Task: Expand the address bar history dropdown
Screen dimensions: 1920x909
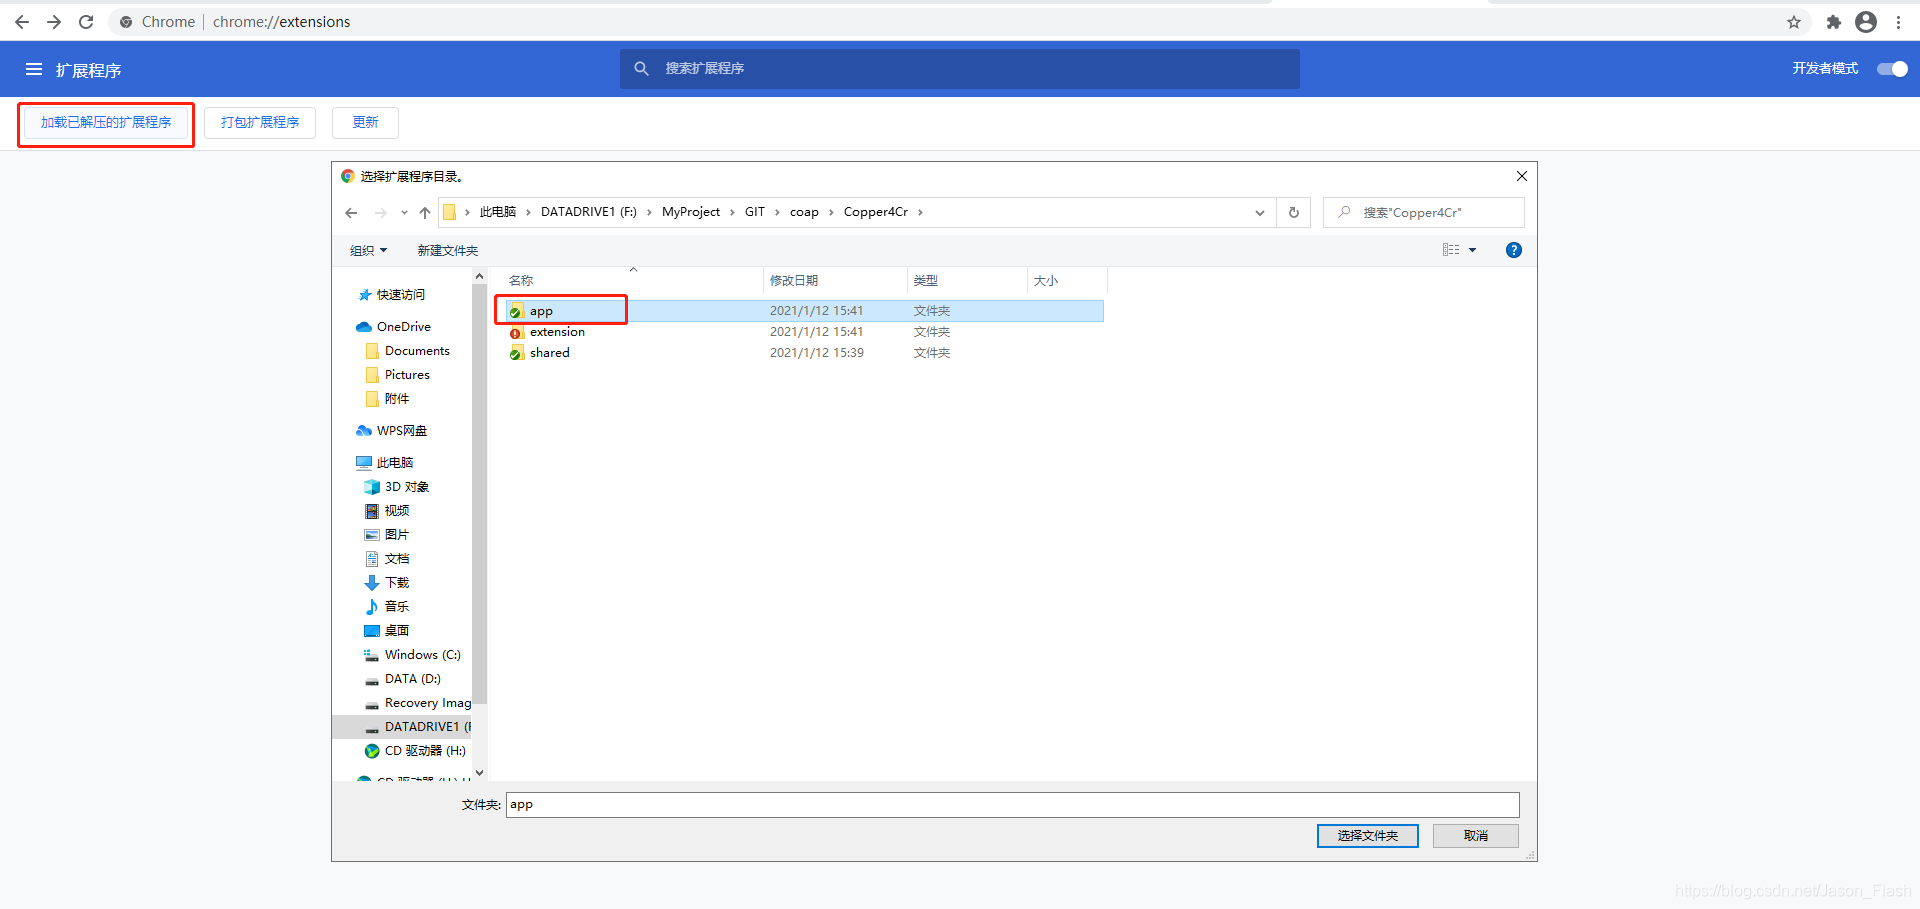Action: pyautogui.click(x=1260, y=212)
